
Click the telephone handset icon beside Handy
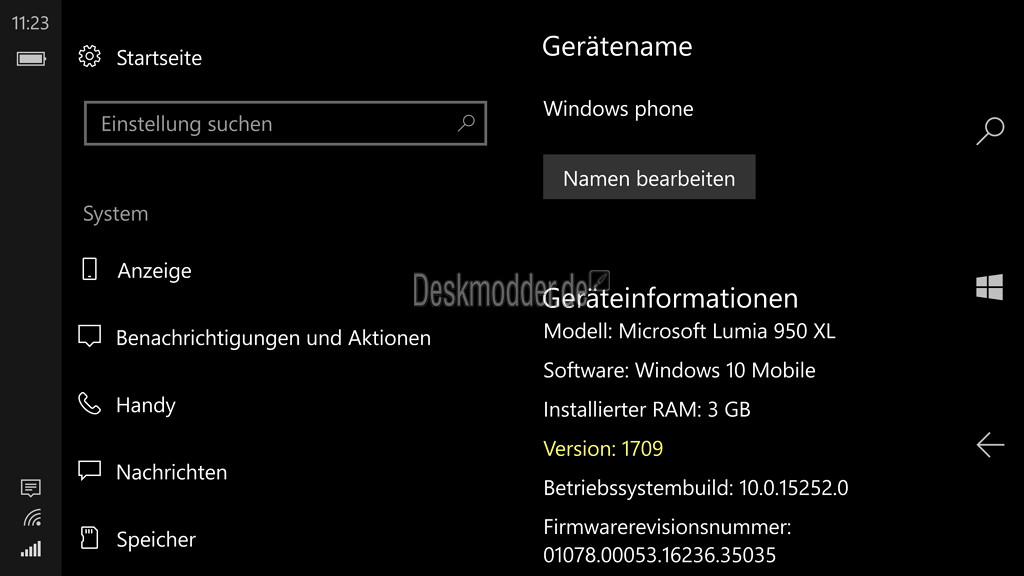tap(89, 404)
